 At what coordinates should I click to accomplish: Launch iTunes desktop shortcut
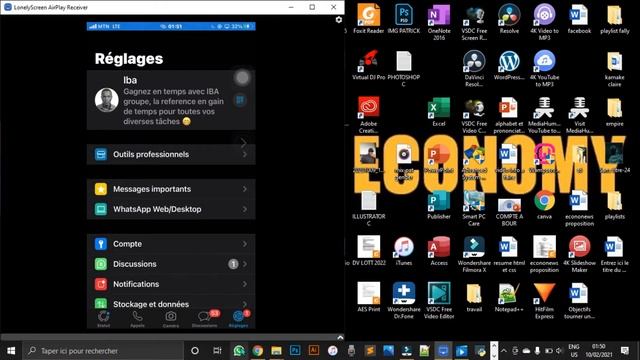tap(404, 251)
